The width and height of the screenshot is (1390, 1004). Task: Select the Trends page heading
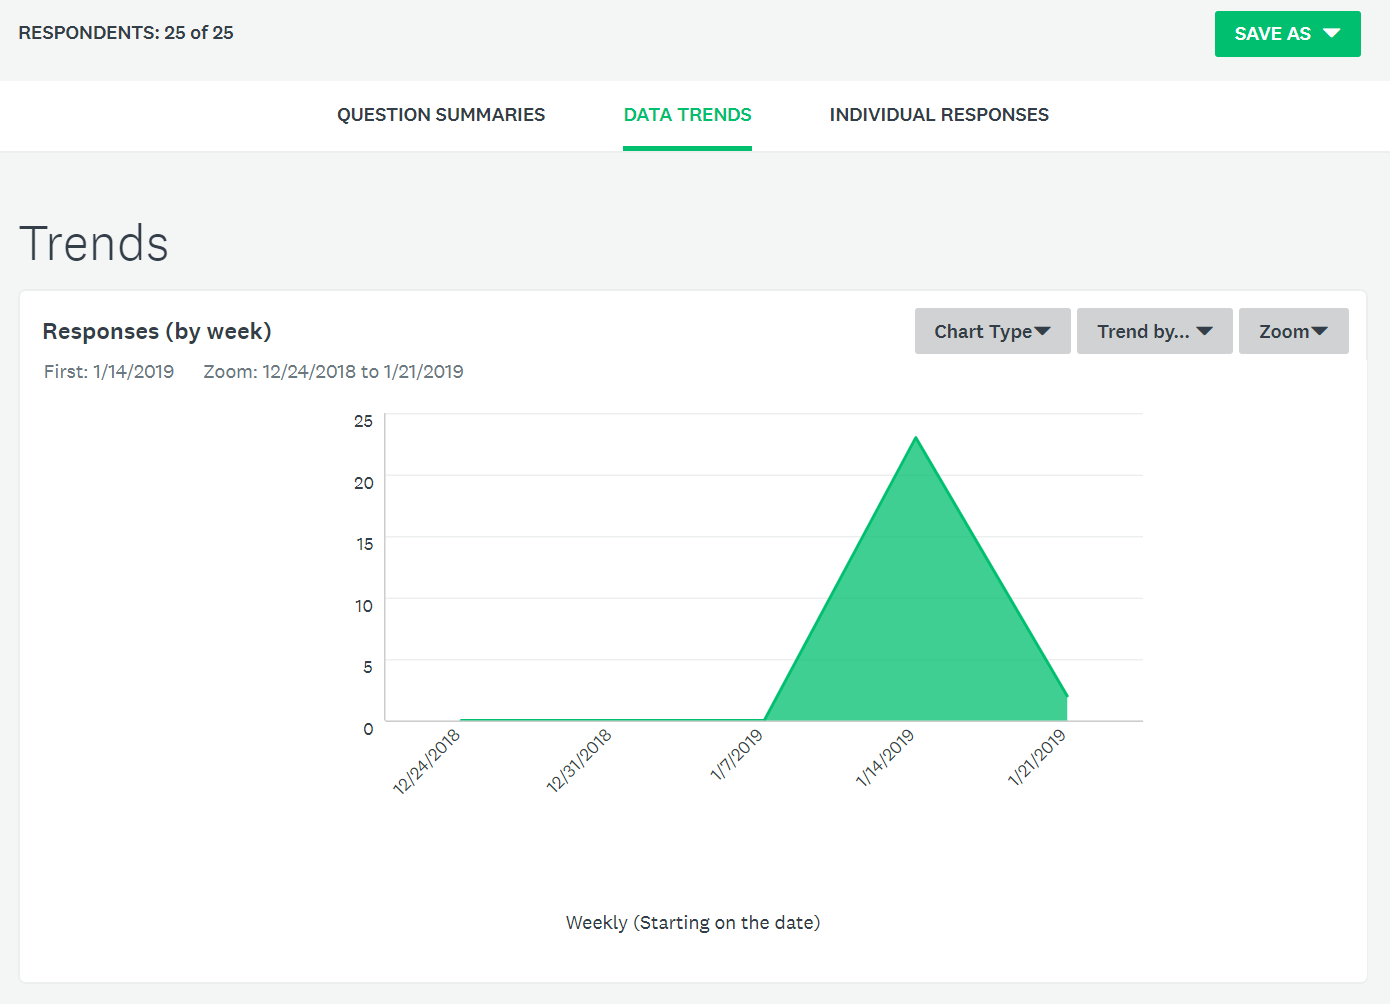(x=94, y=243)
